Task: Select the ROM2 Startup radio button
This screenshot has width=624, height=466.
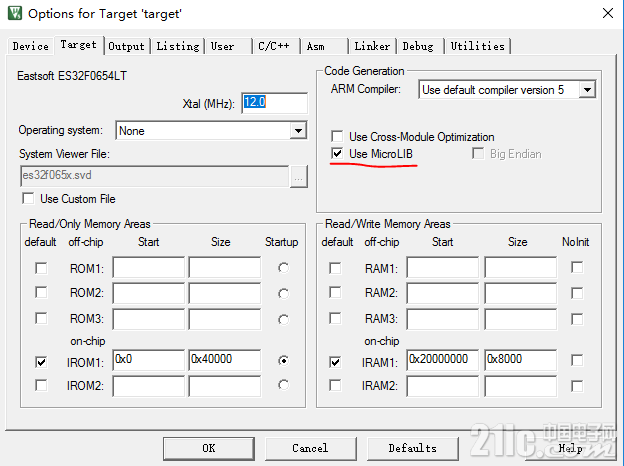Action: (x=283, y=294)
